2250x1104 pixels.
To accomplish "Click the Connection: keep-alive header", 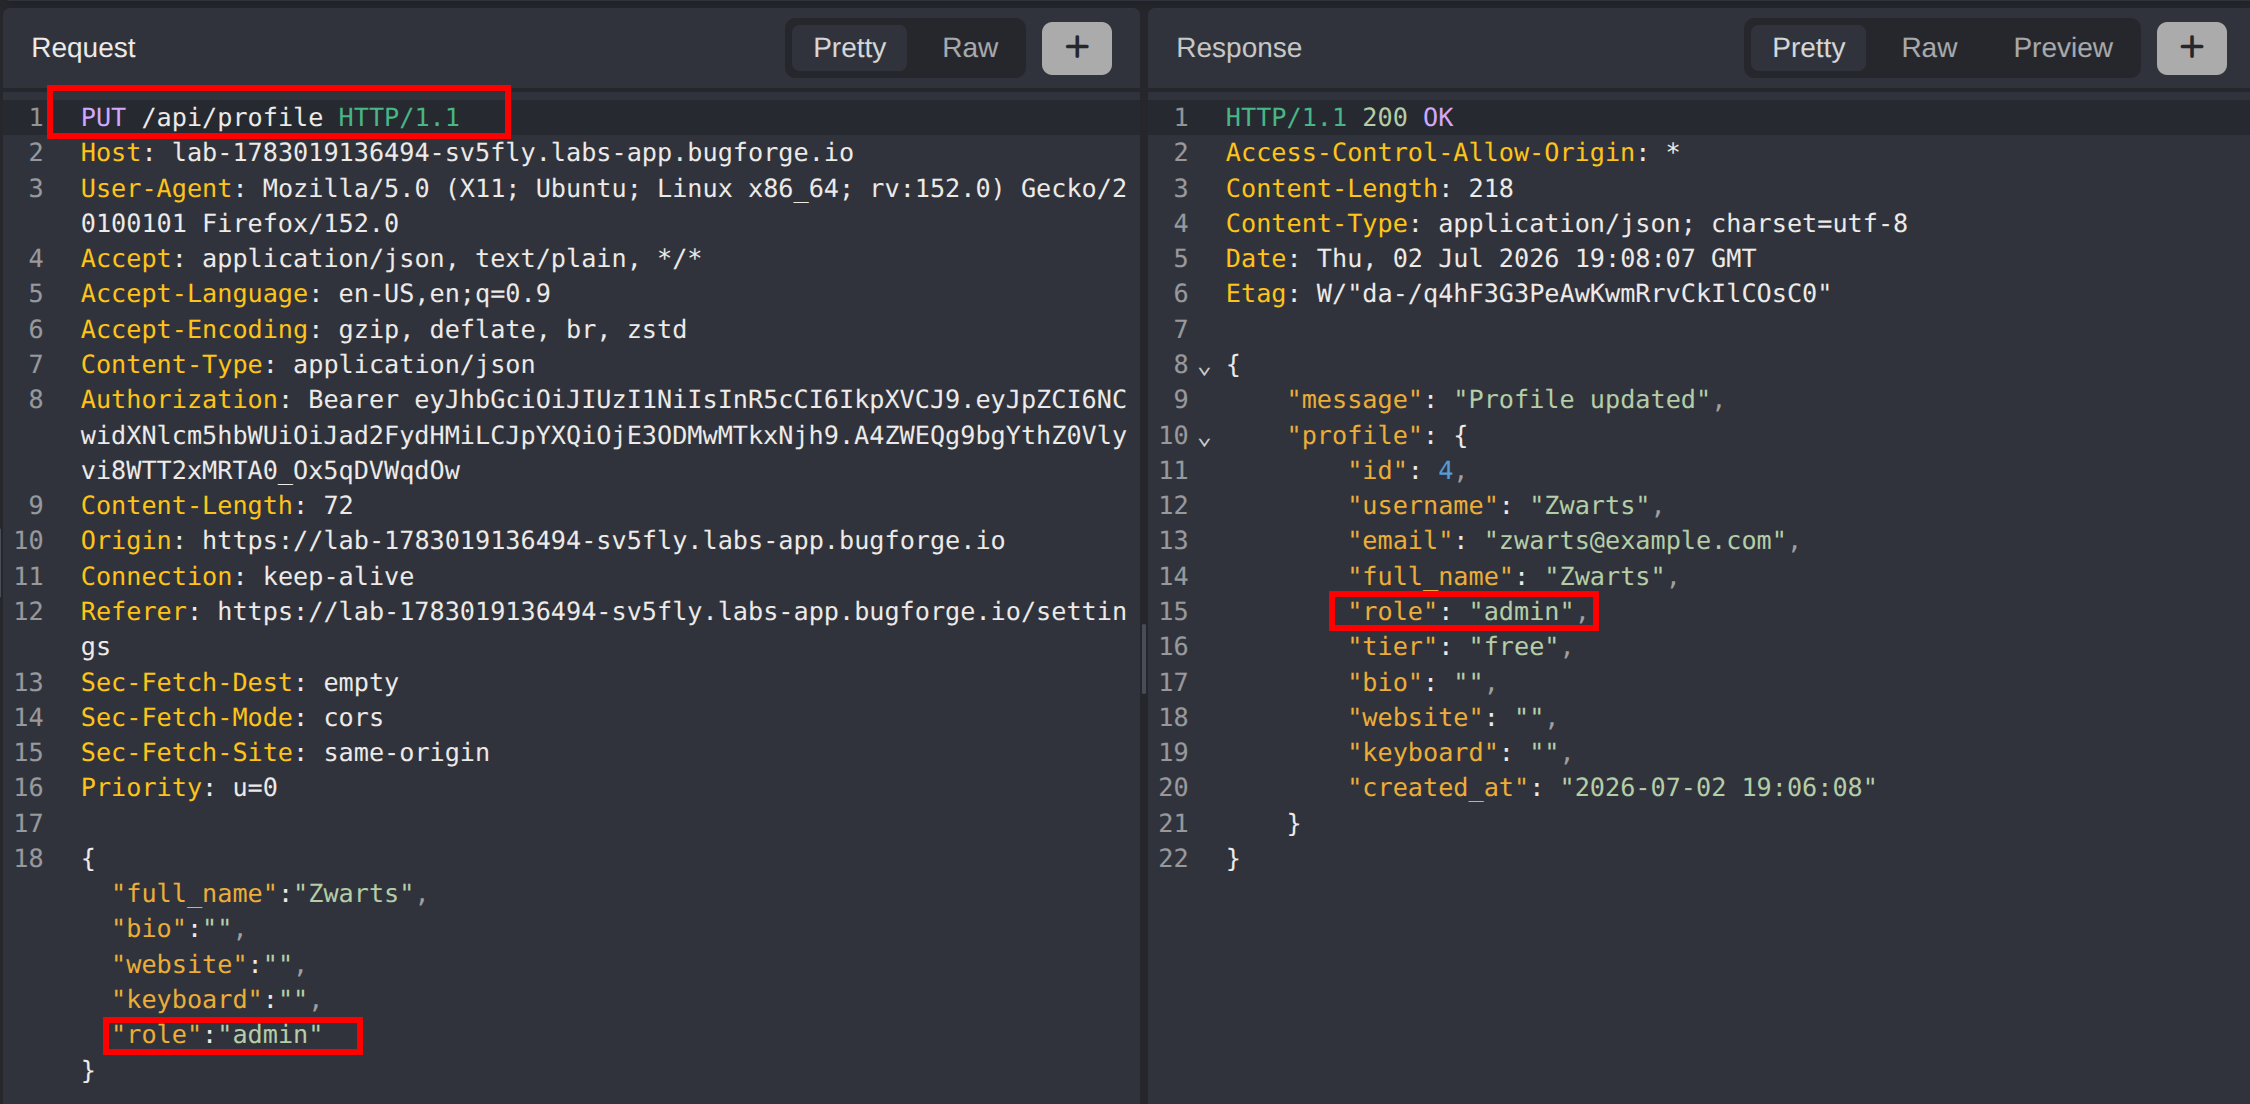I will tap(247, 576).
